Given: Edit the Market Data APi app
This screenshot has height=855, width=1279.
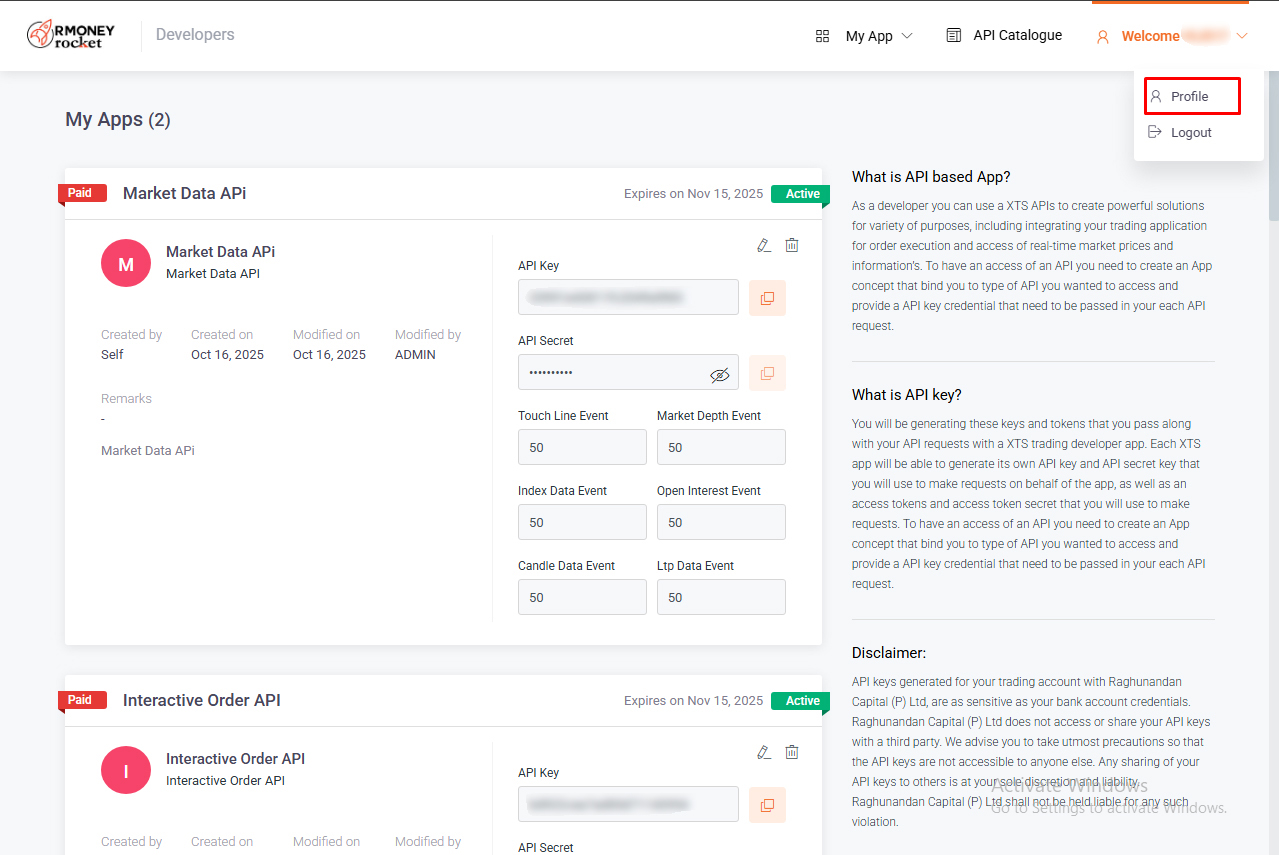Looking at the screenshot, I should tap(764, 245).
